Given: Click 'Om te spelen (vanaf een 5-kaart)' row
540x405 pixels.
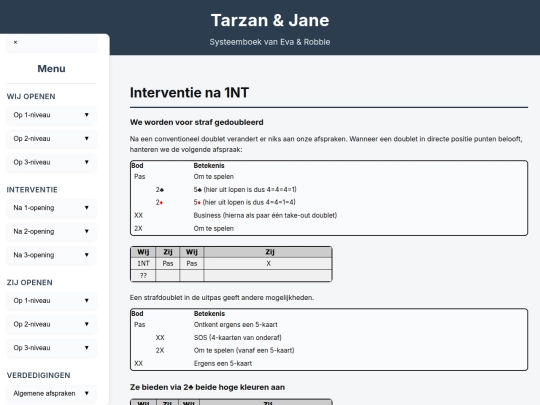Looking at the screenshot, I should (x=329, y=351).
